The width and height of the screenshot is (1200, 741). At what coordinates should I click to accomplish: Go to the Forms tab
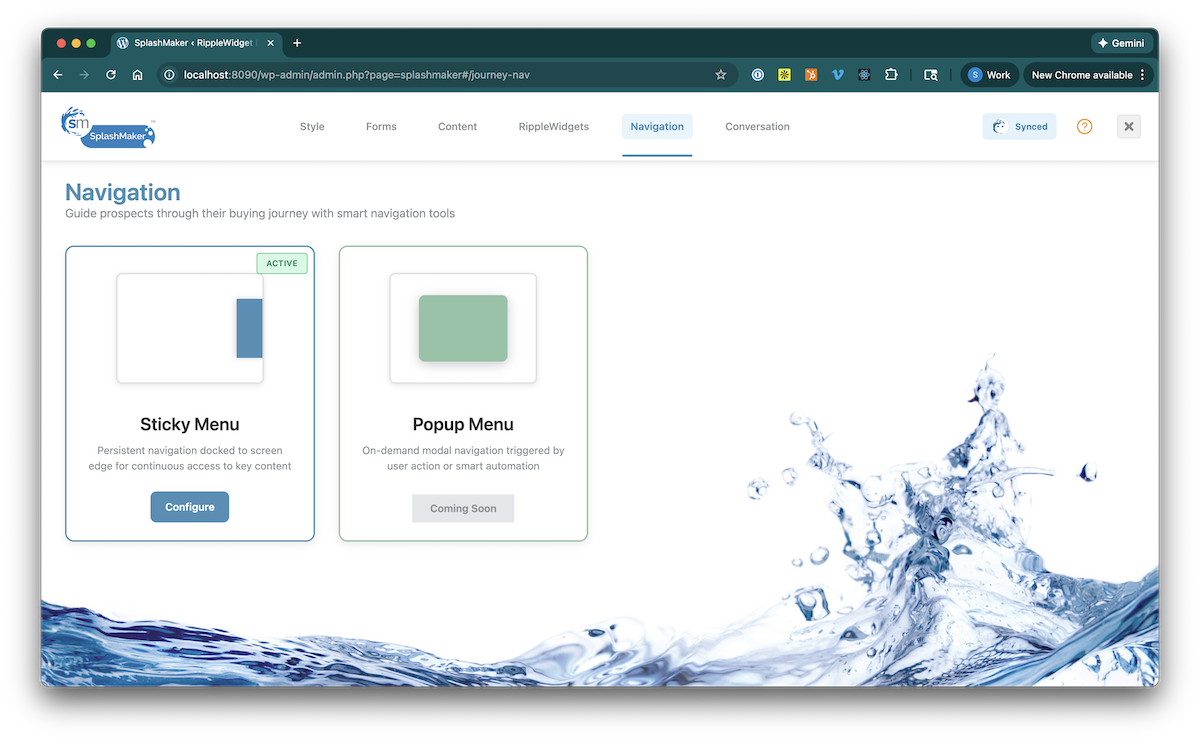tap(381, 127)
